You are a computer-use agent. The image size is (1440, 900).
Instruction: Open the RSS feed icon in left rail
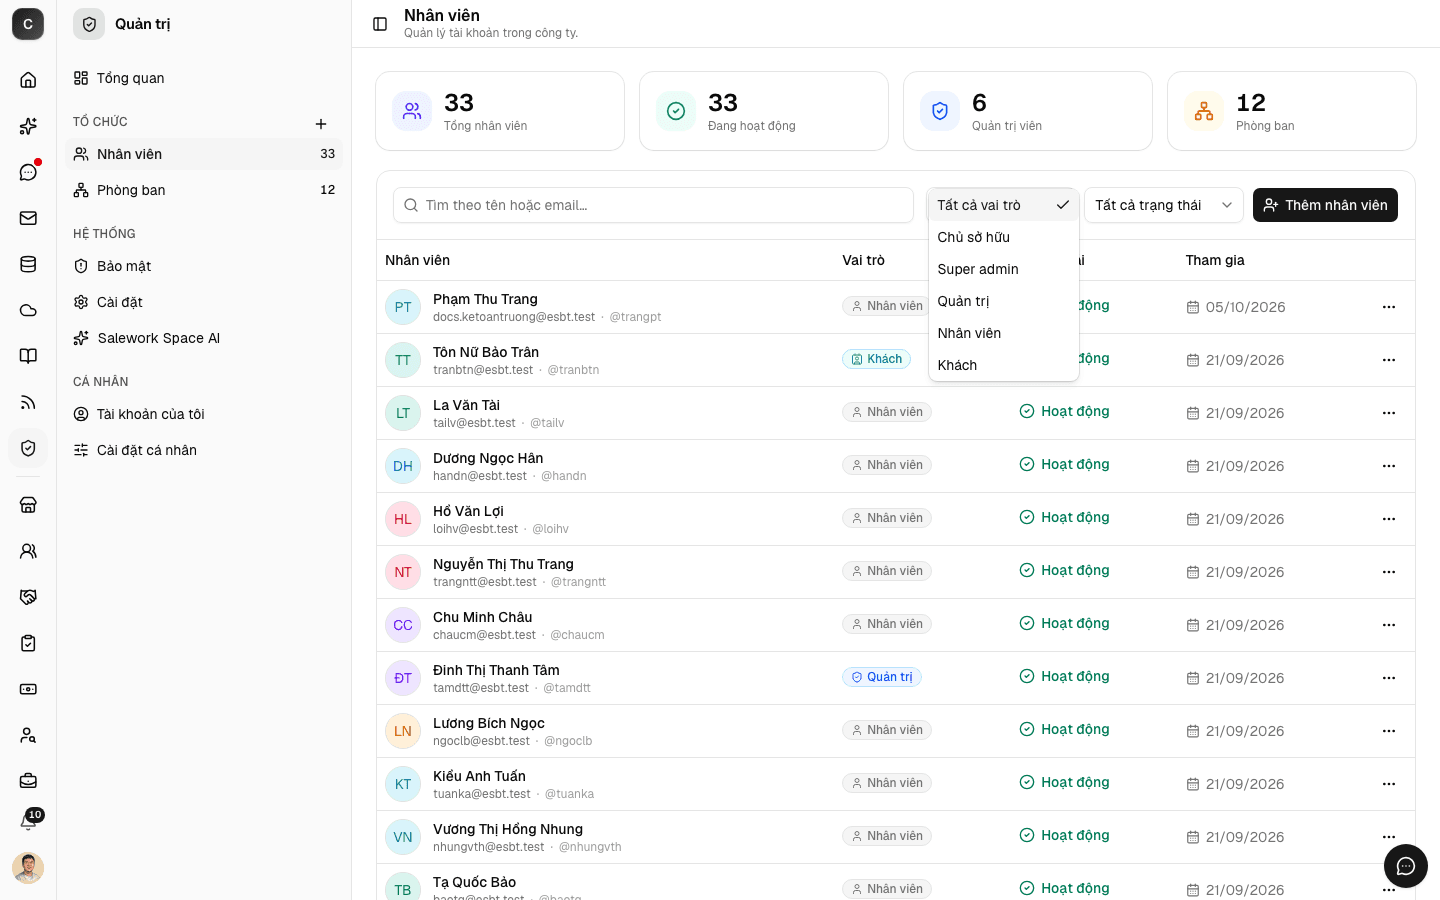point(28,402)
